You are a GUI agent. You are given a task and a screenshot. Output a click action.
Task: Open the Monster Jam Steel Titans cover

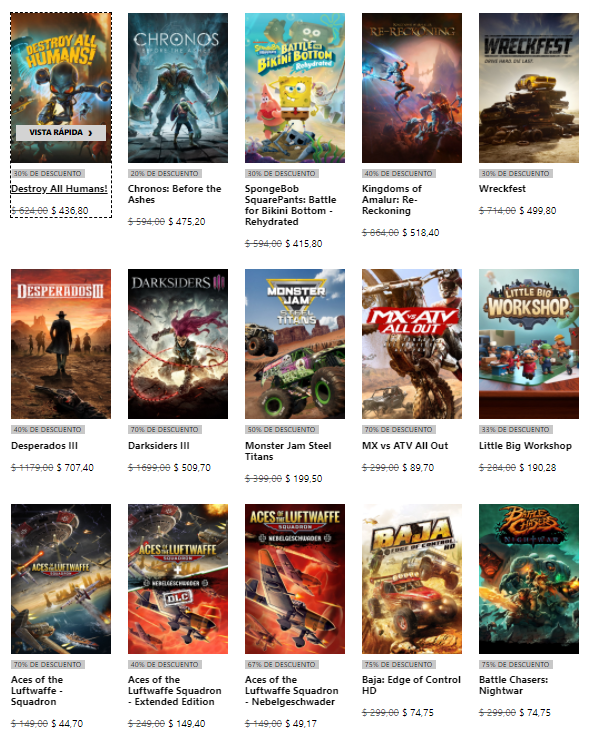click(295, 344)
